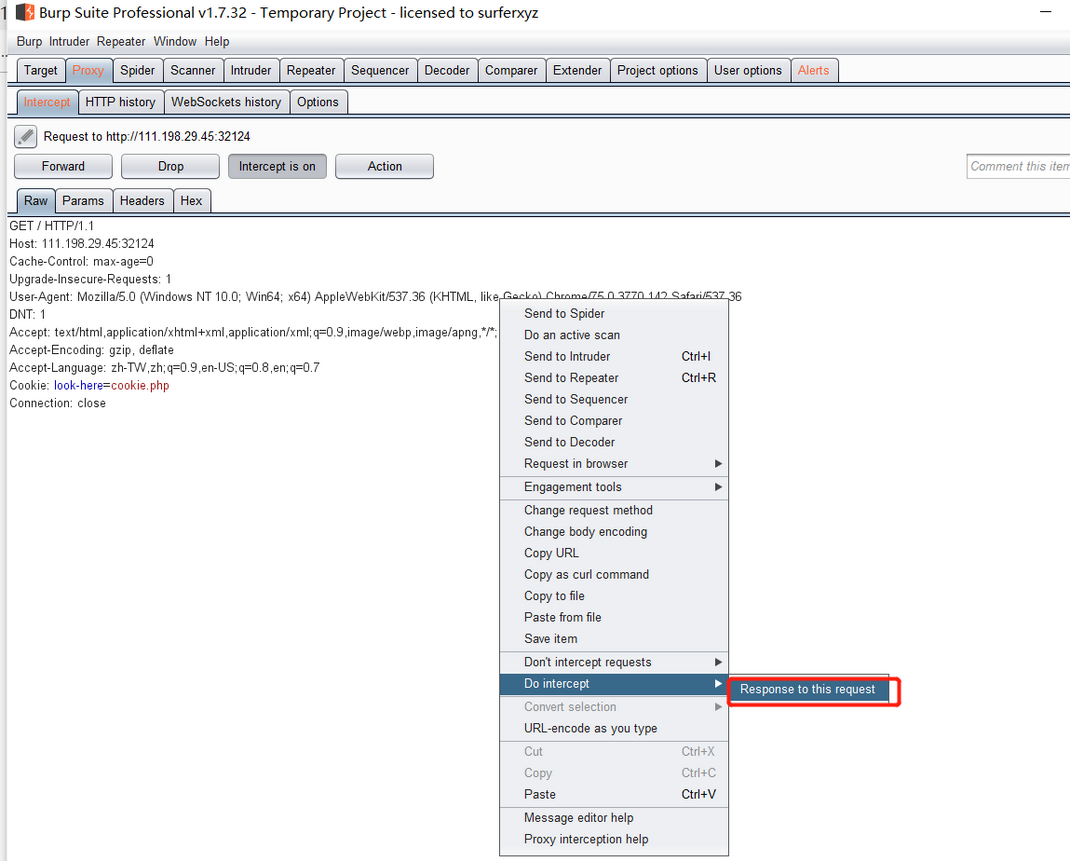Image resolution: width=1070 pixels, height=861 pixels.
Task: Choose Send to Intruder in context menu
Action: [x=613, y=357]
